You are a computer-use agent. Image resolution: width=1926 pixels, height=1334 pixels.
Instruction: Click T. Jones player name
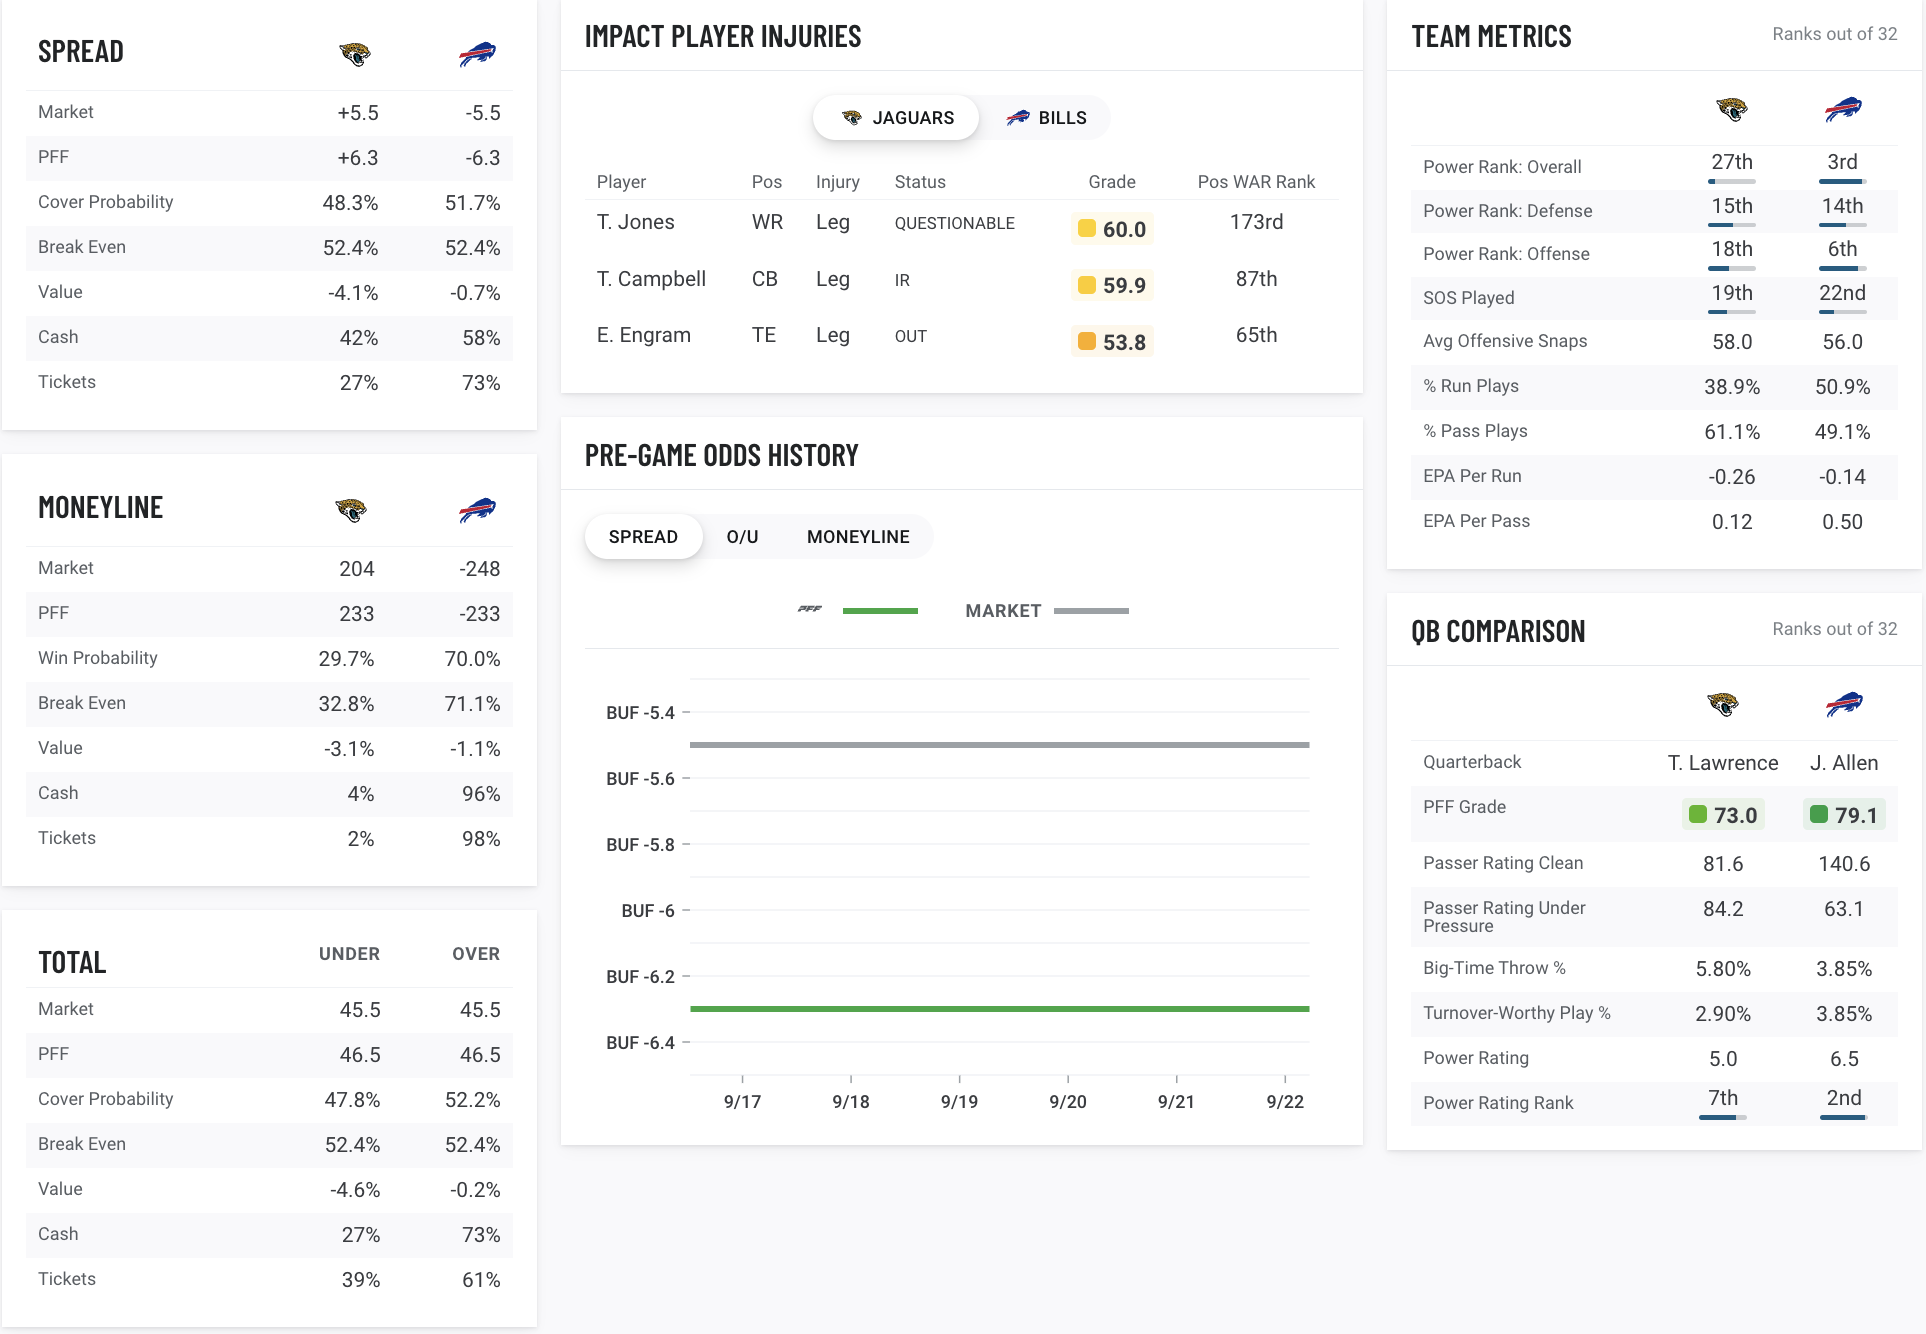coord(636,222)
